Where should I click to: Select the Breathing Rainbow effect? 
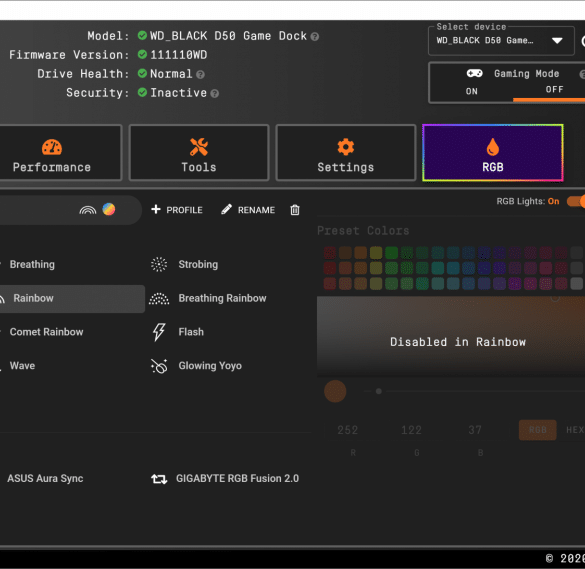click(222, 298)
